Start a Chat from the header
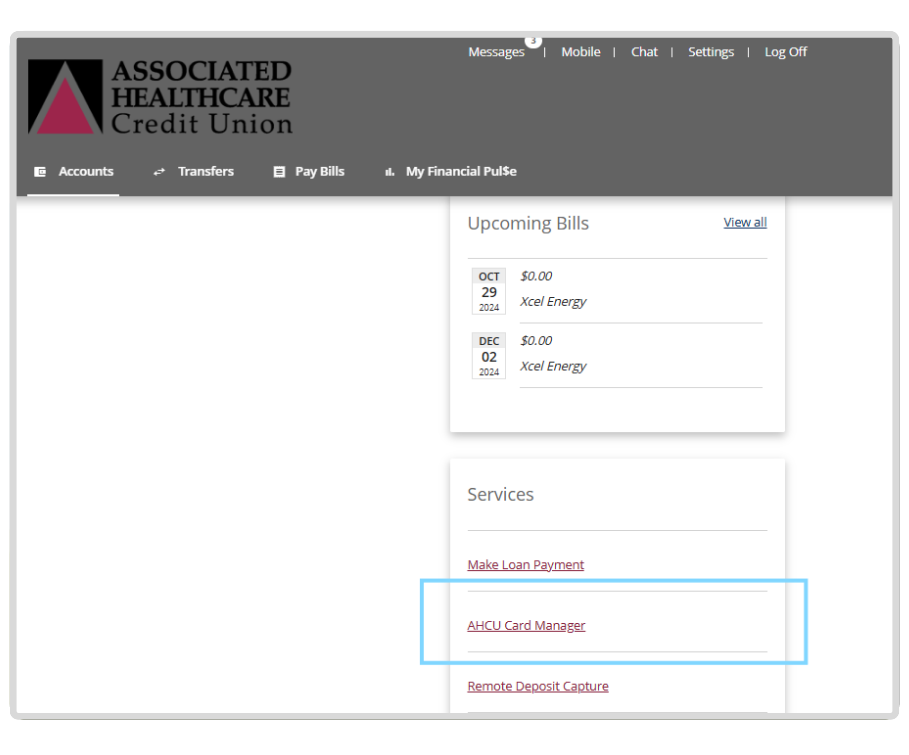Viewport: 909px width, 755px height. point(644,52)
